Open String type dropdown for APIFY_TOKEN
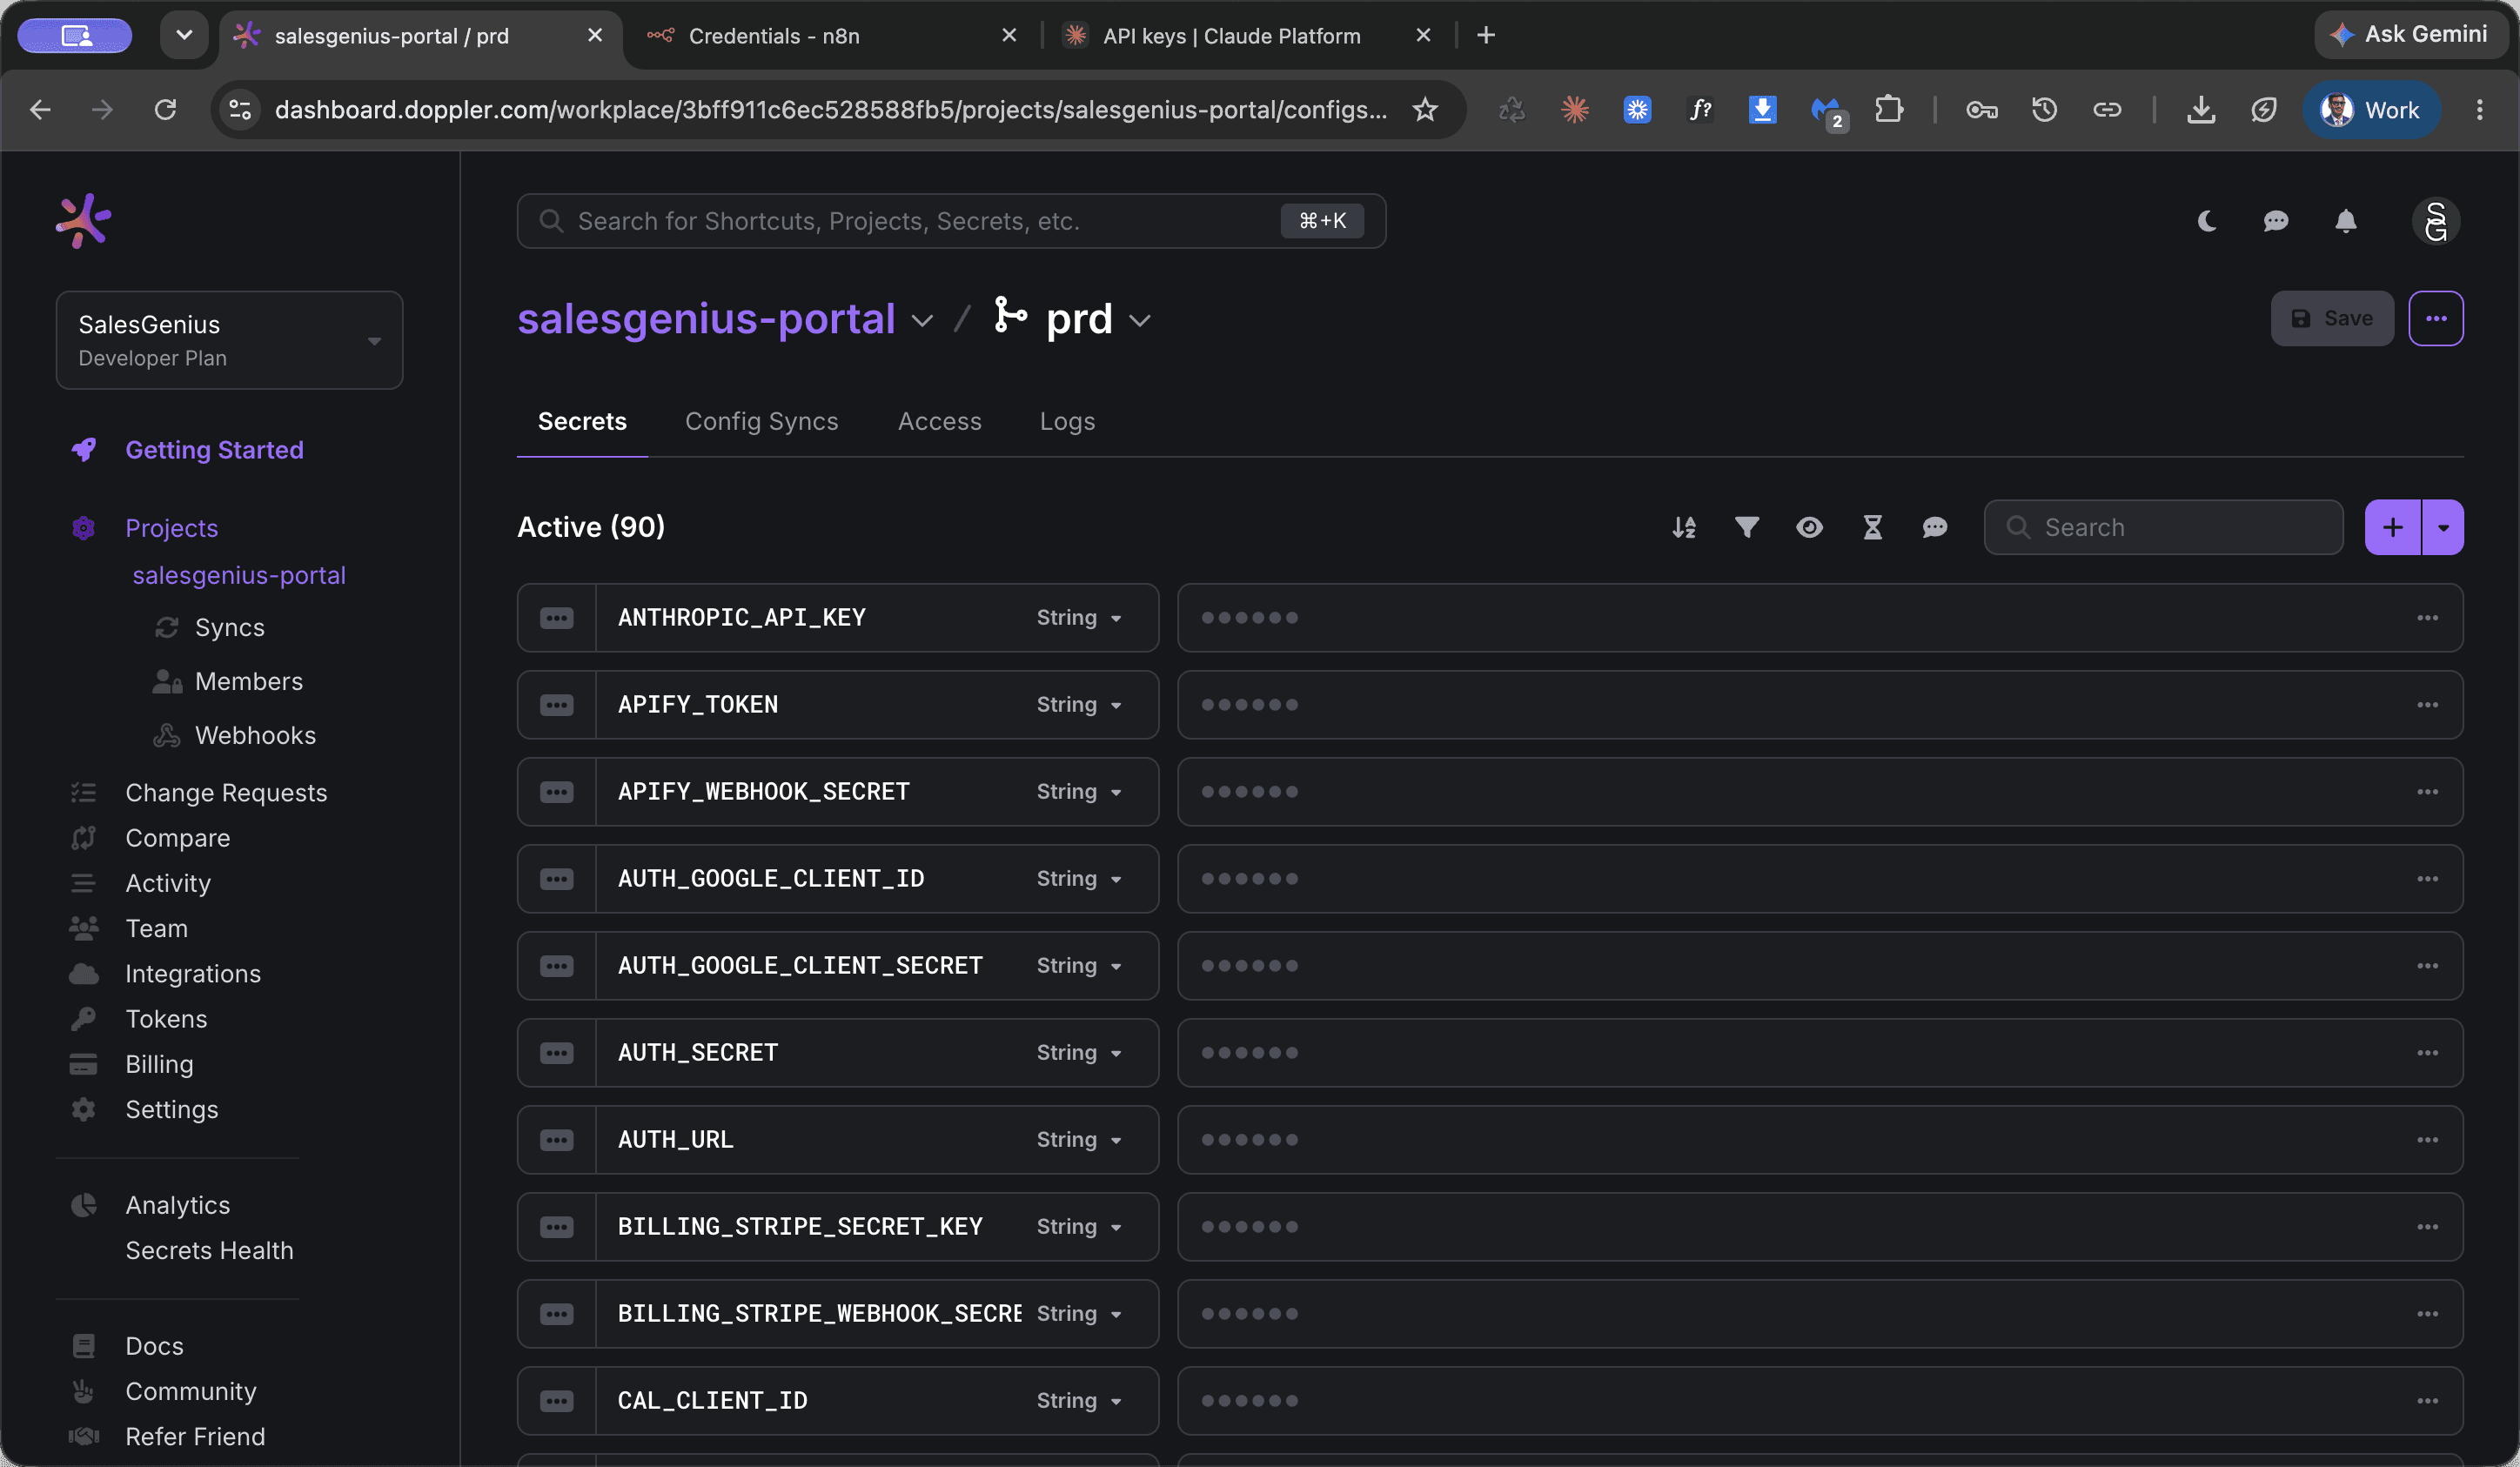The width and height of the screenshot is (2520, 1467). coord(1079,705)
